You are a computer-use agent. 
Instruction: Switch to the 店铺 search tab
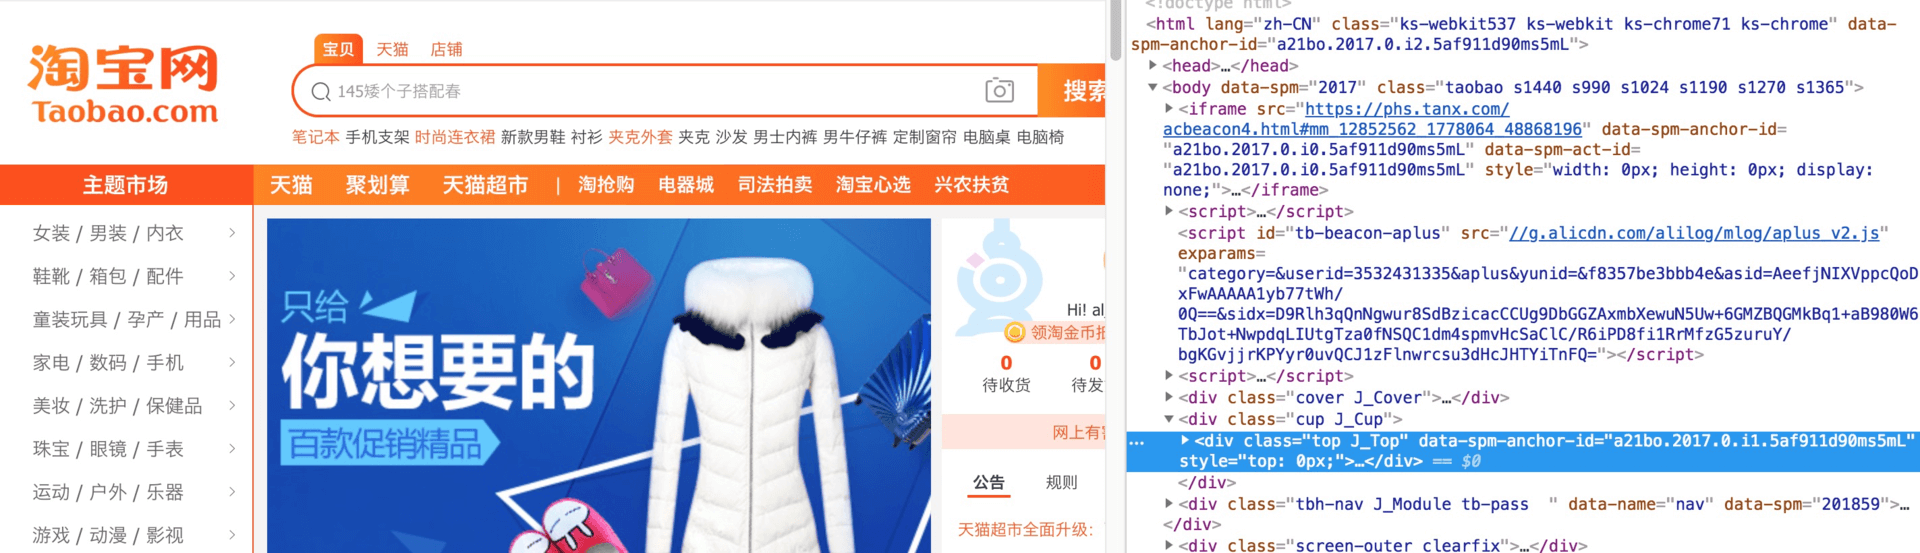(446, 49)
